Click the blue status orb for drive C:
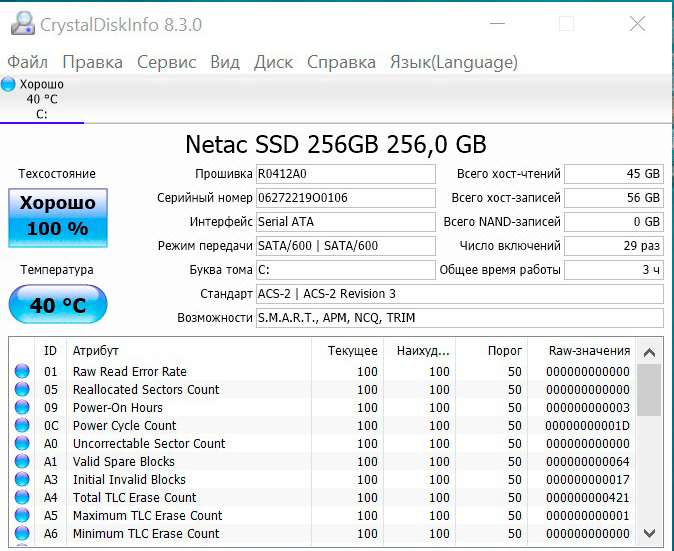This screenshot has height=551, width=674. [9, 84]
